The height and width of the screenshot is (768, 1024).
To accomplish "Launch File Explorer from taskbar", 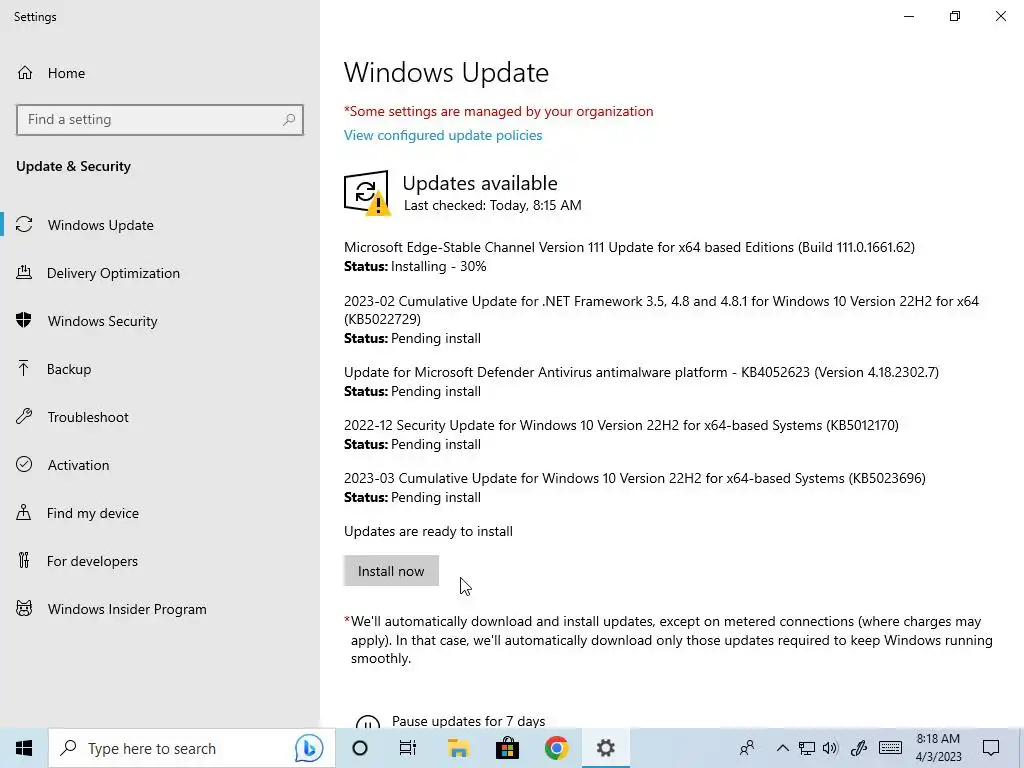I will 458,748.
